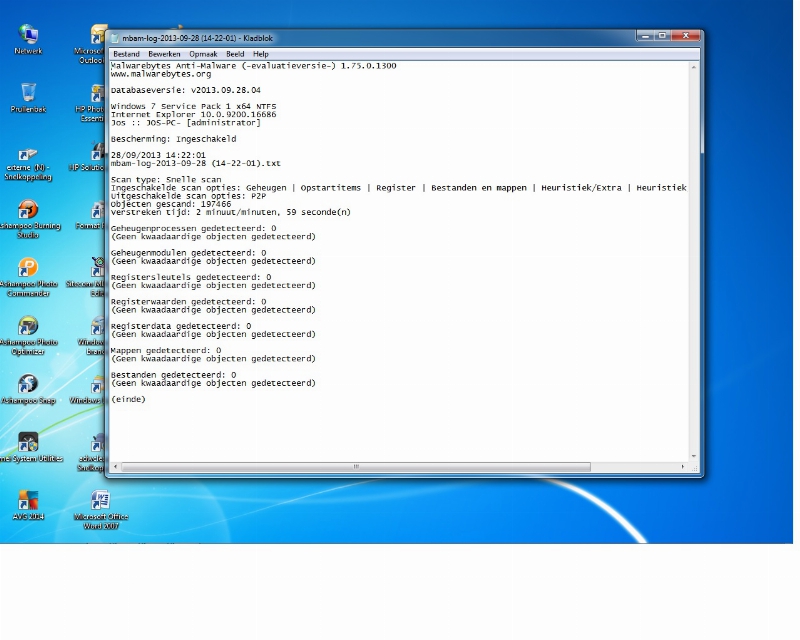Select the Microsoft Outlook desktop icon
Screen dimensions: 800x640
coord(91,45)
